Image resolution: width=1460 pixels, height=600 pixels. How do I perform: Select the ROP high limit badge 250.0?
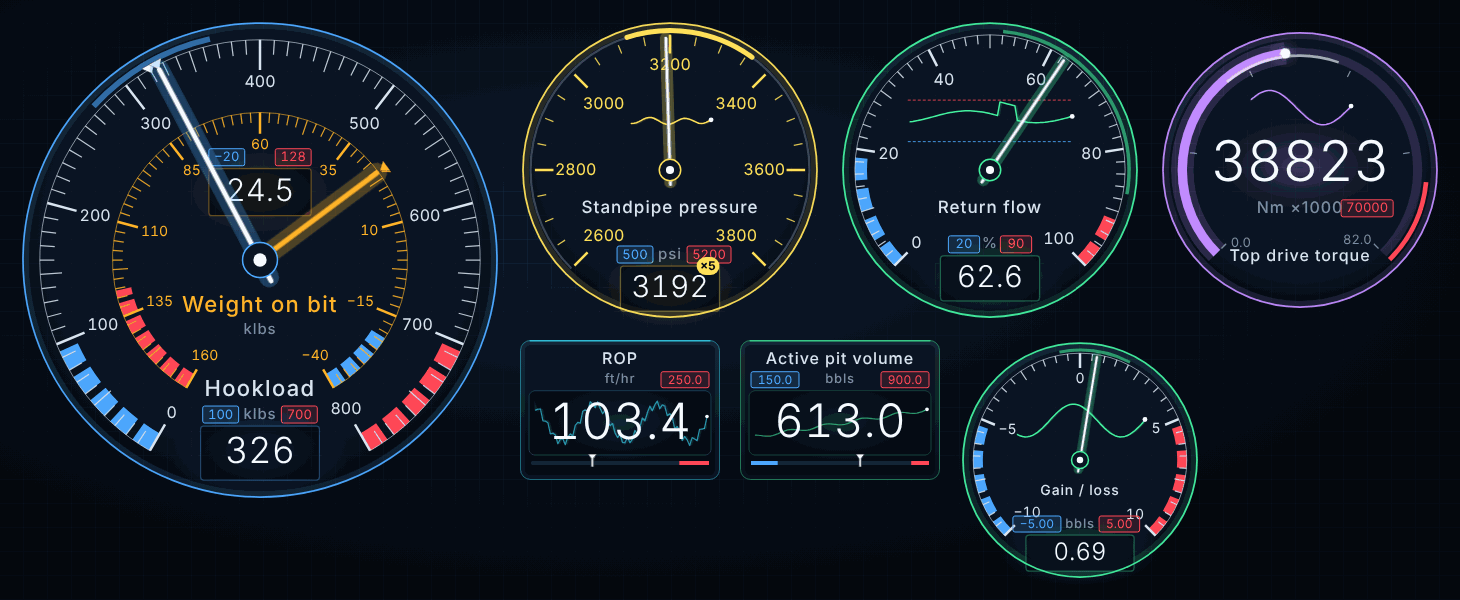[685, 380]
